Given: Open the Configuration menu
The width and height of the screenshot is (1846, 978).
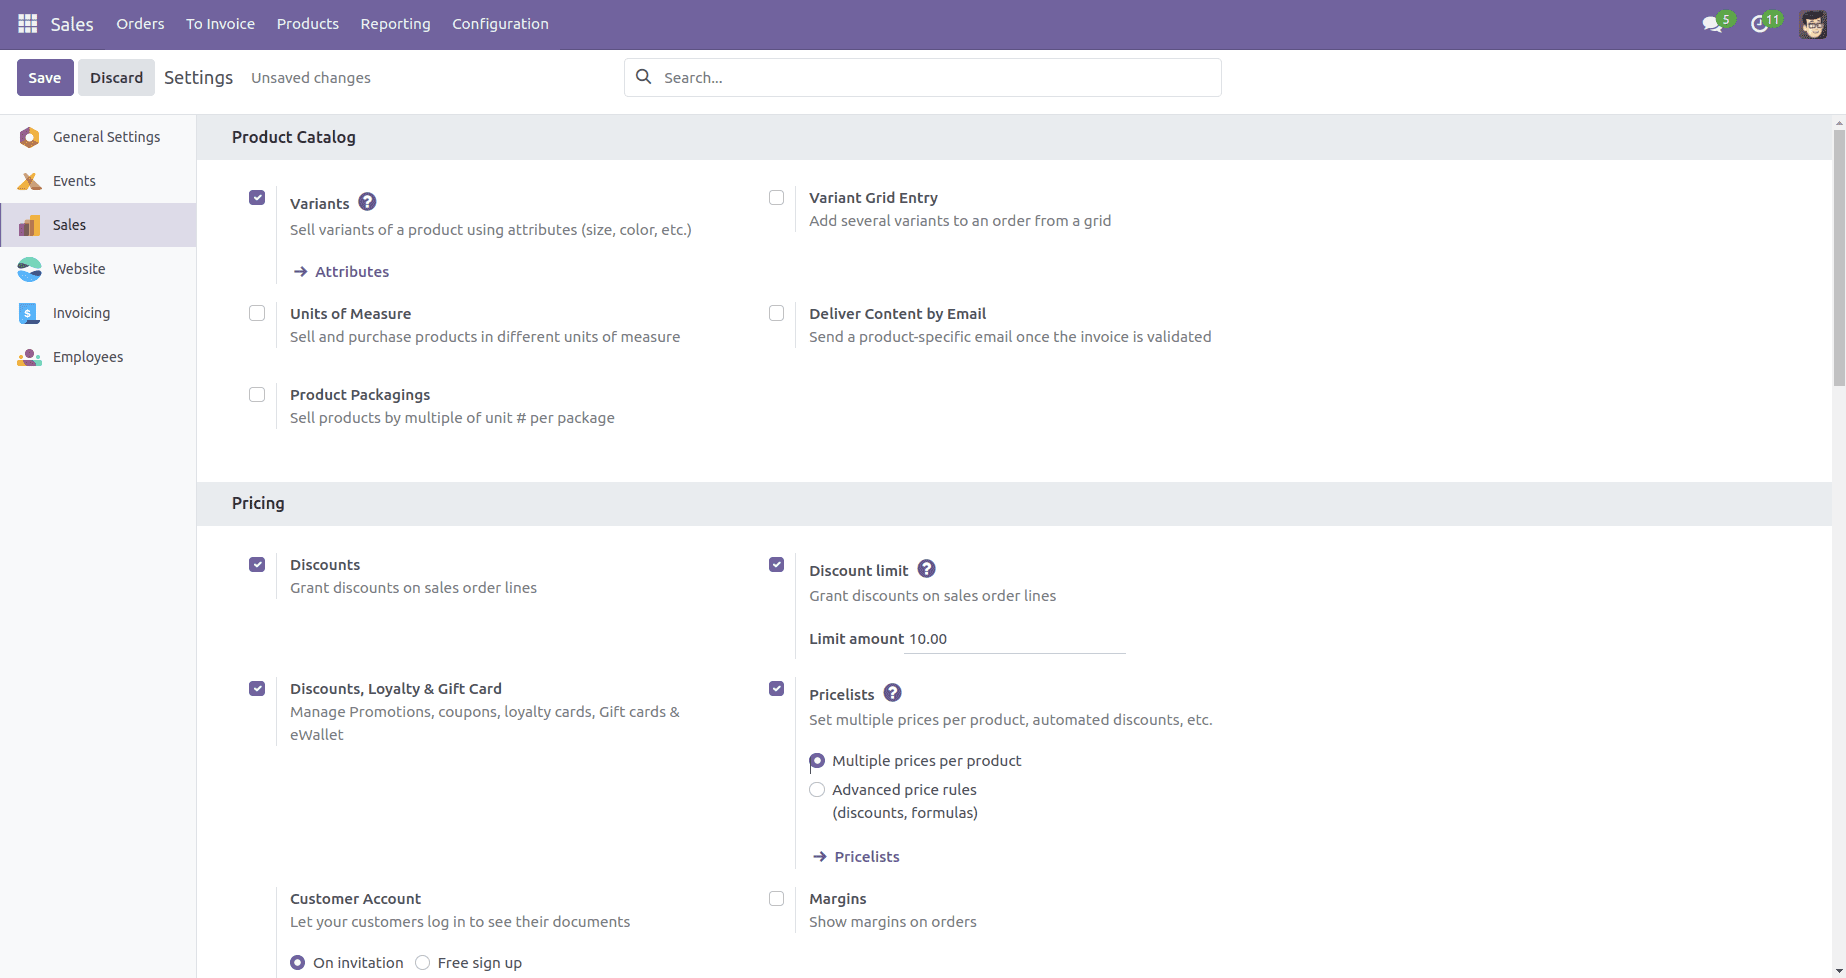Looking at the screenshot, I should pyautogui.click(x=500, y=24).
